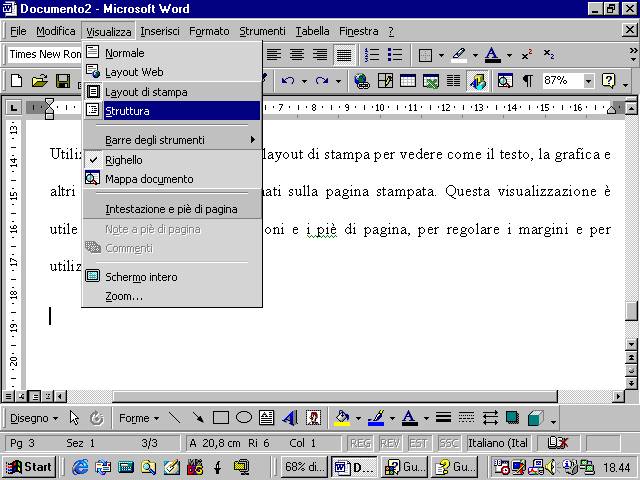Image resolution: width=640 pixels, height=480 pixels.
Task: Center the text
Action: click(297, 55)
